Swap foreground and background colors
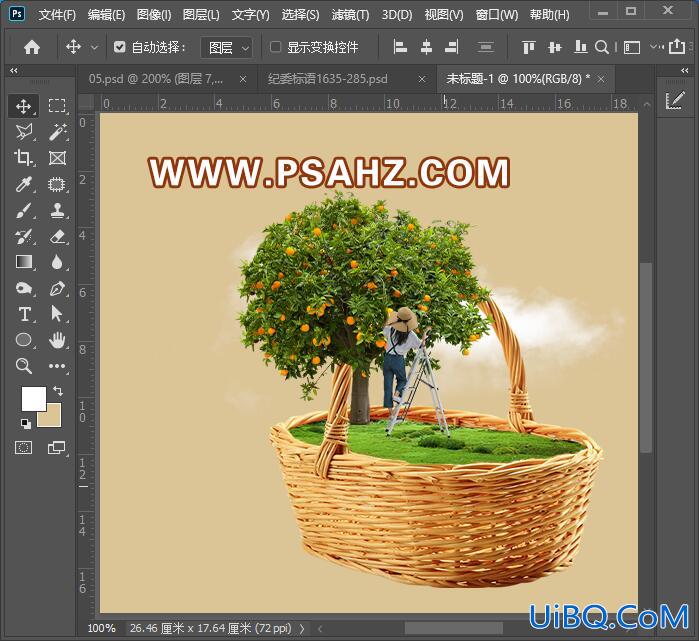 click(x=58, y=391)
